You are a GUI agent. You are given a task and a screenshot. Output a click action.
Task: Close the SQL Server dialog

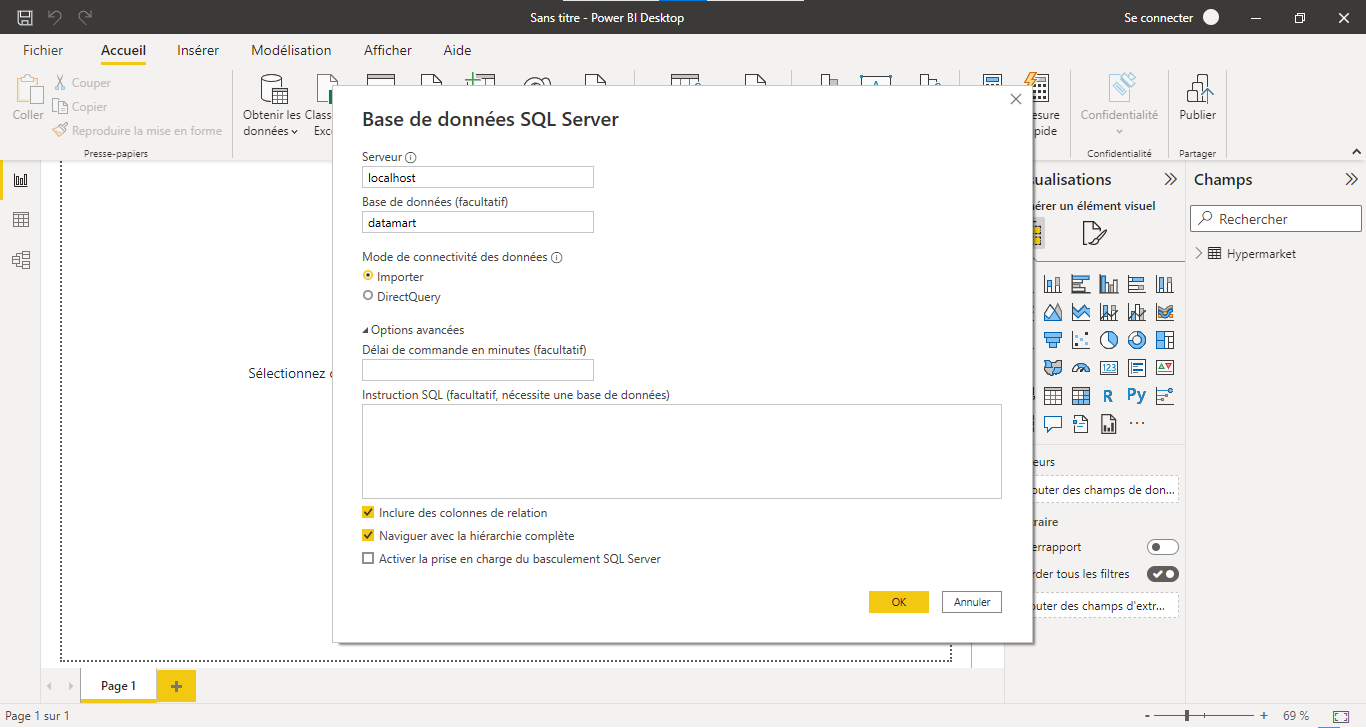[1016, 99]
